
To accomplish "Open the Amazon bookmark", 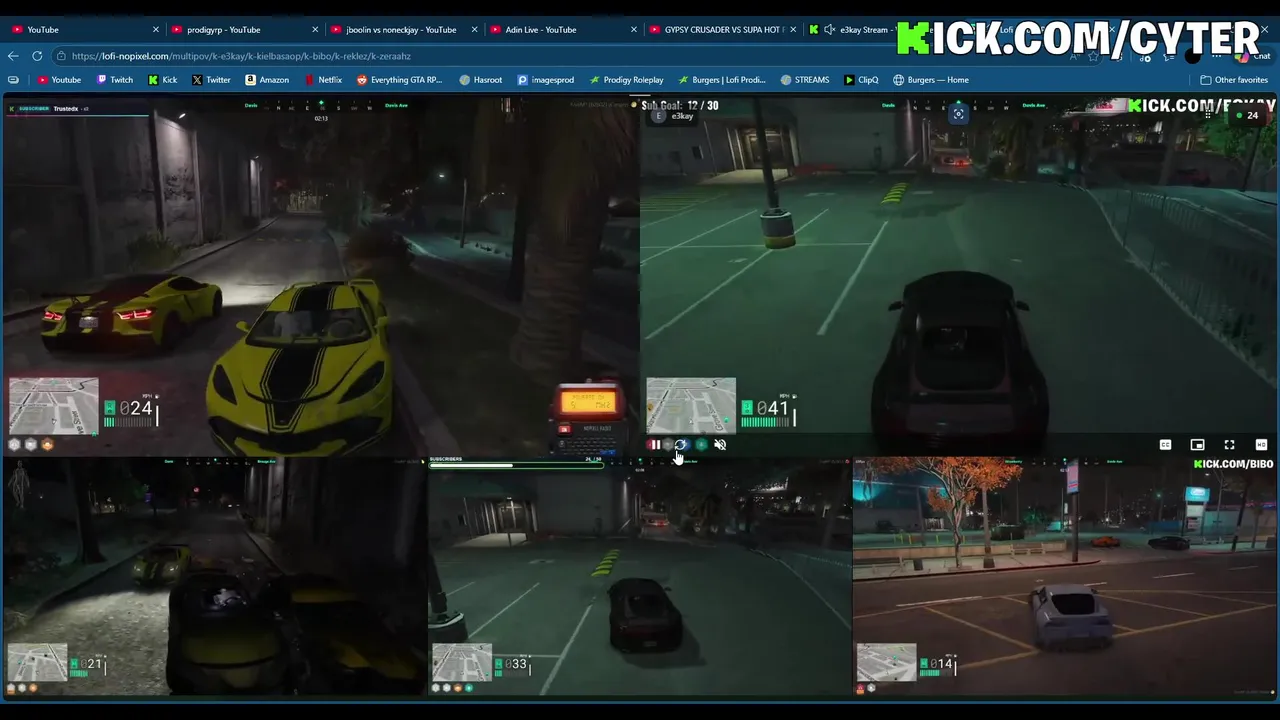I will tap(267, 80).
